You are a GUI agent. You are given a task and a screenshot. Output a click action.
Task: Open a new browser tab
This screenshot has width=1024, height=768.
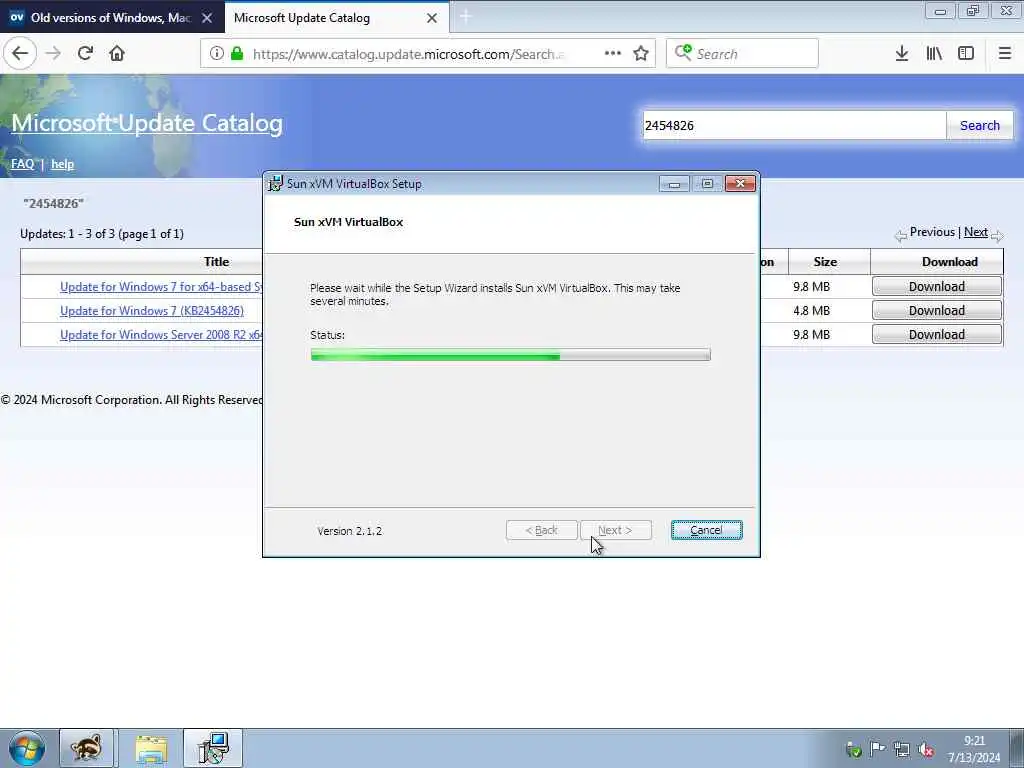[x=466, y=17]
